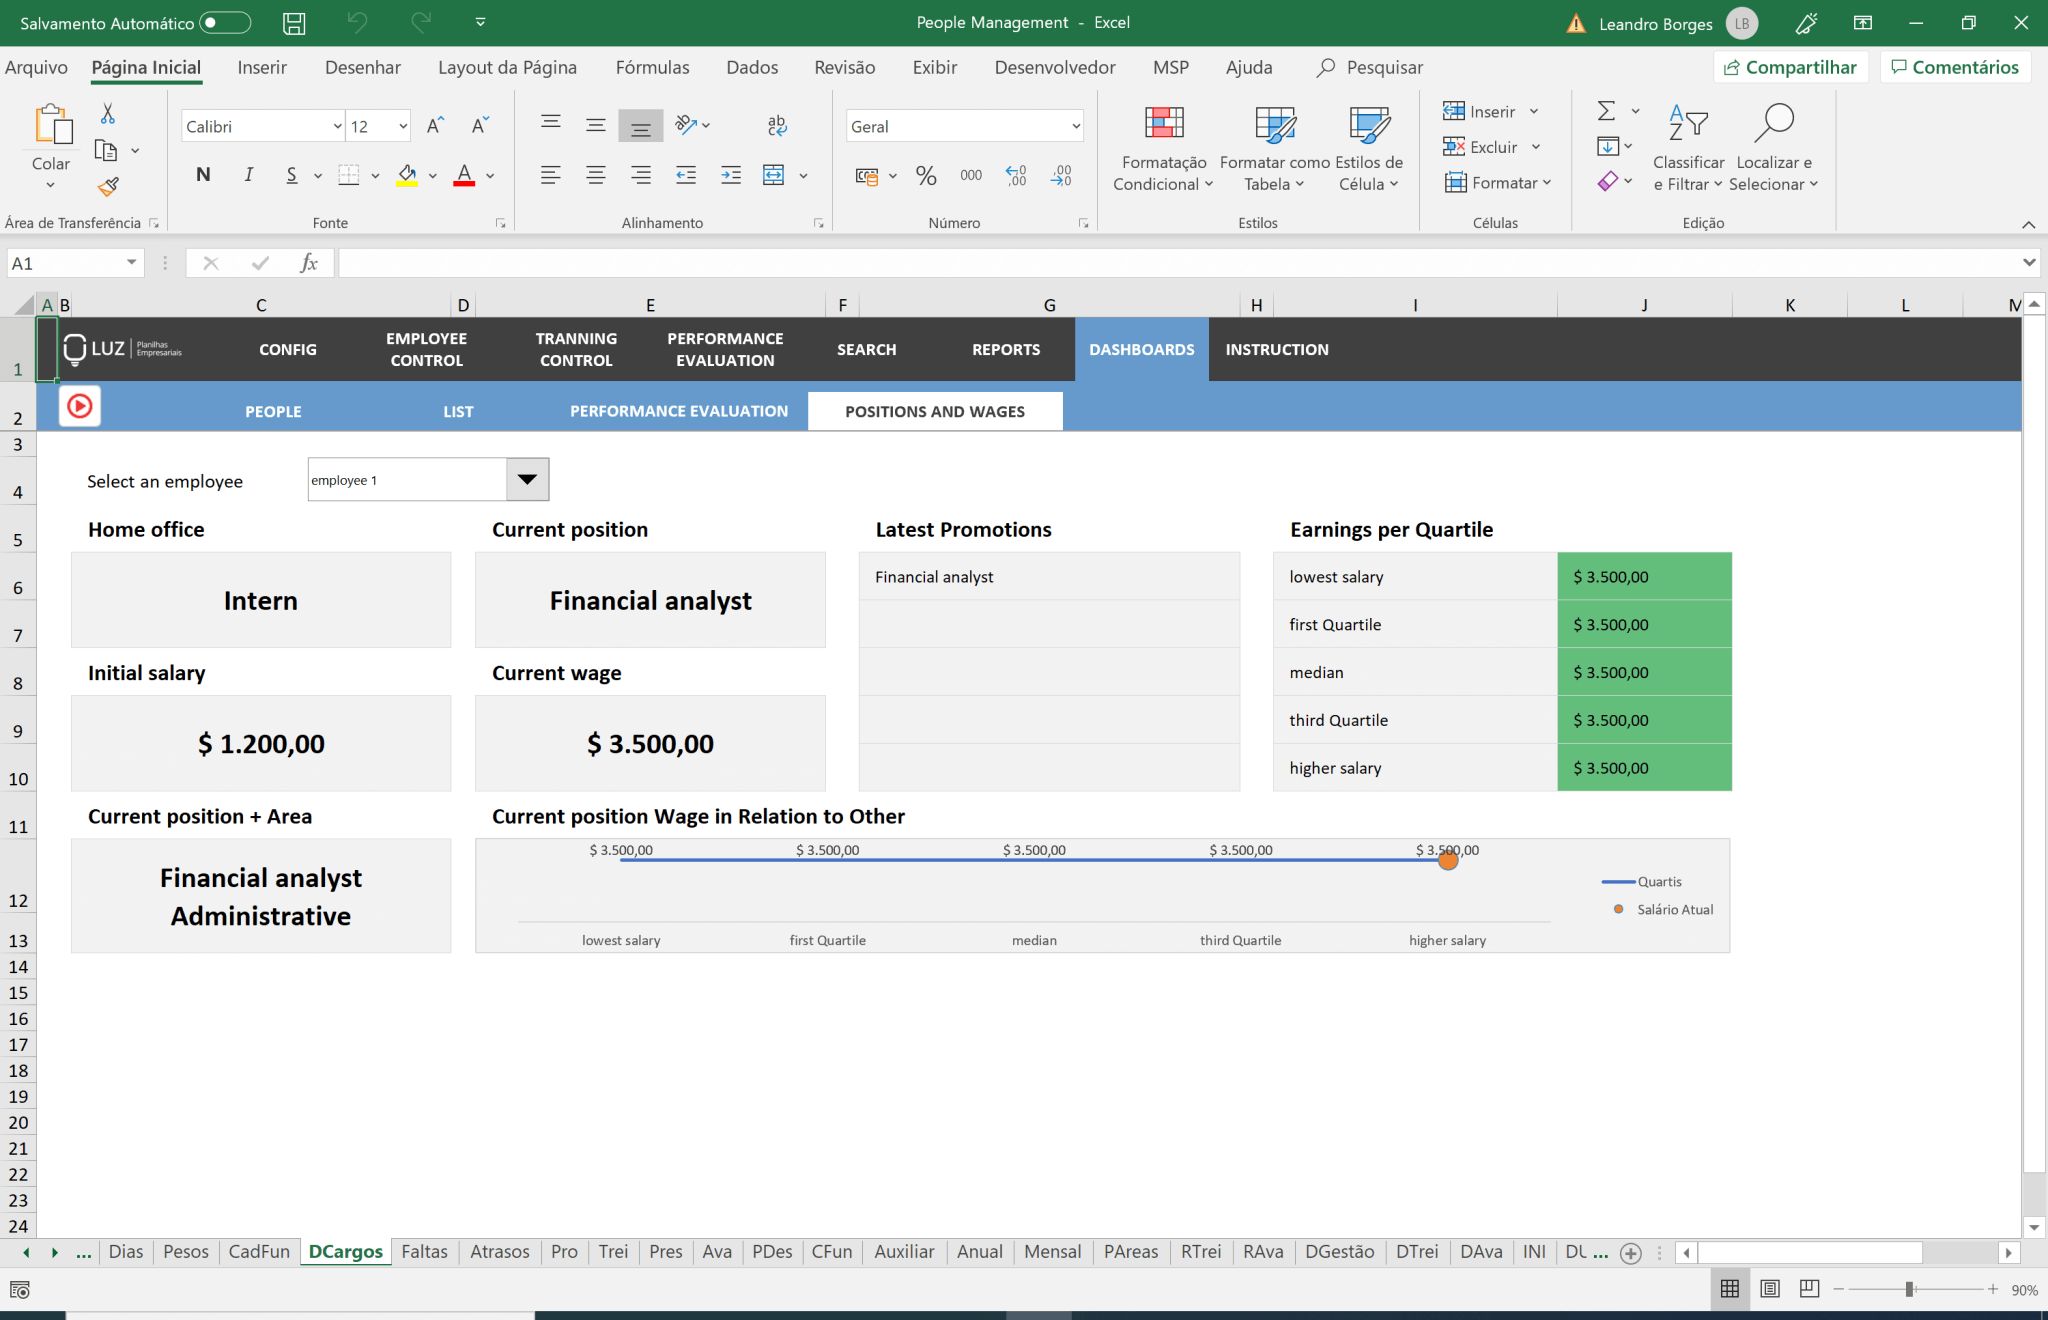Viewport: 2048px width, 1320px height.
Task: Click the Compartilhar button
Action: (1791, 67)
